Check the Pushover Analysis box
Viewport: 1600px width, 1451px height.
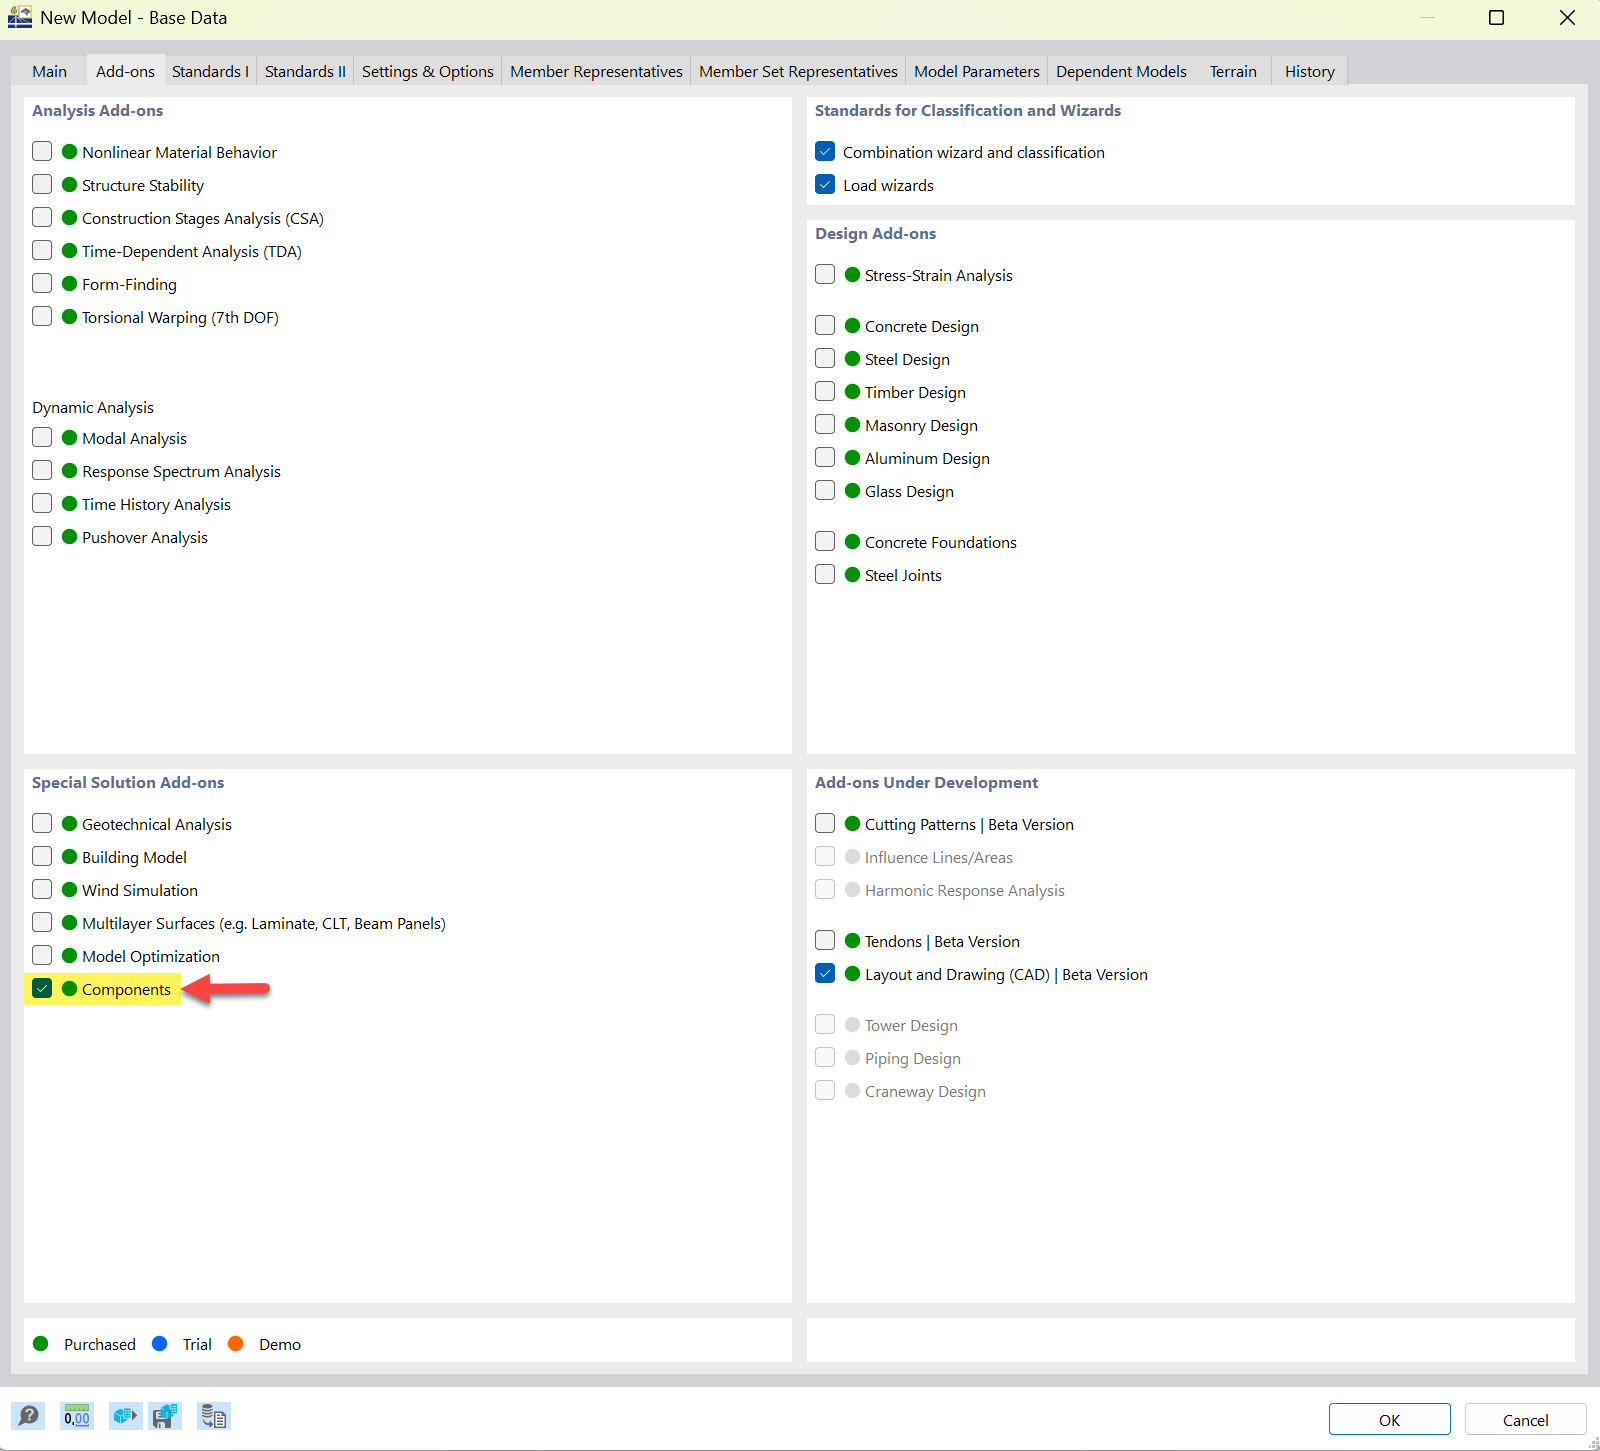(42, 536)
